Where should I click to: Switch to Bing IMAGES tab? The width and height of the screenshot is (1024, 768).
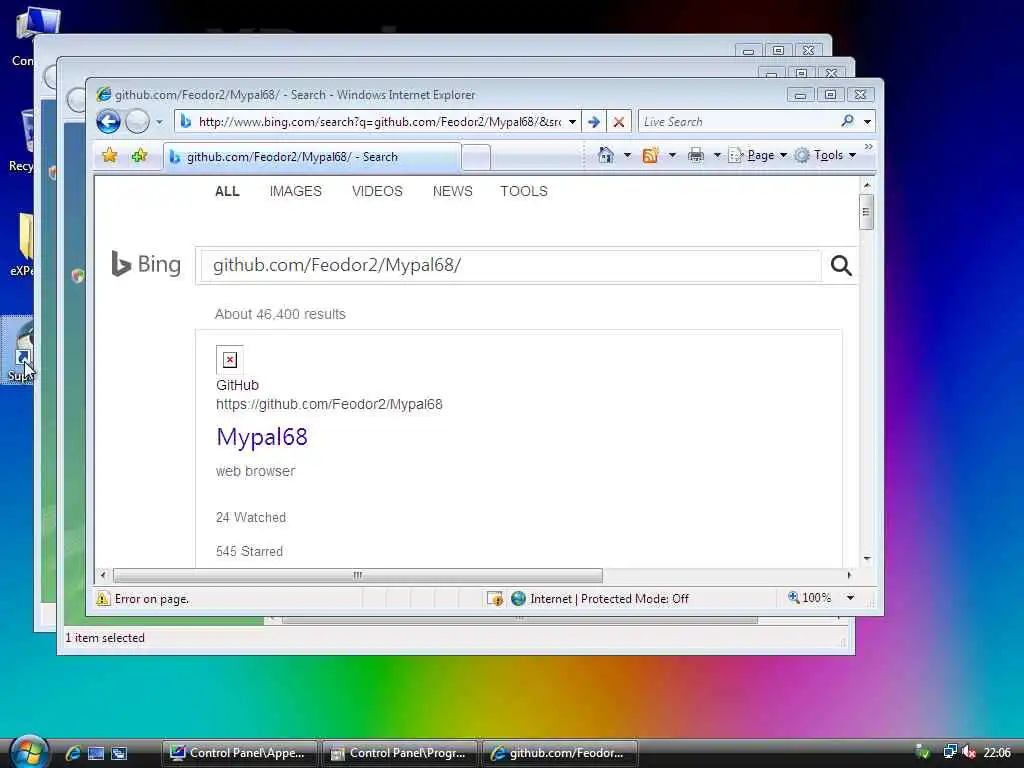[295, 191]
